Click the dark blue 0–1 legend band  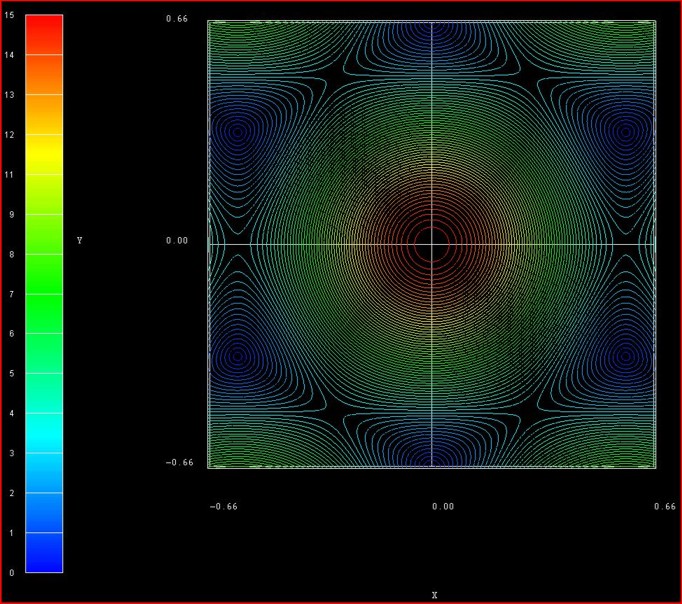43,552
